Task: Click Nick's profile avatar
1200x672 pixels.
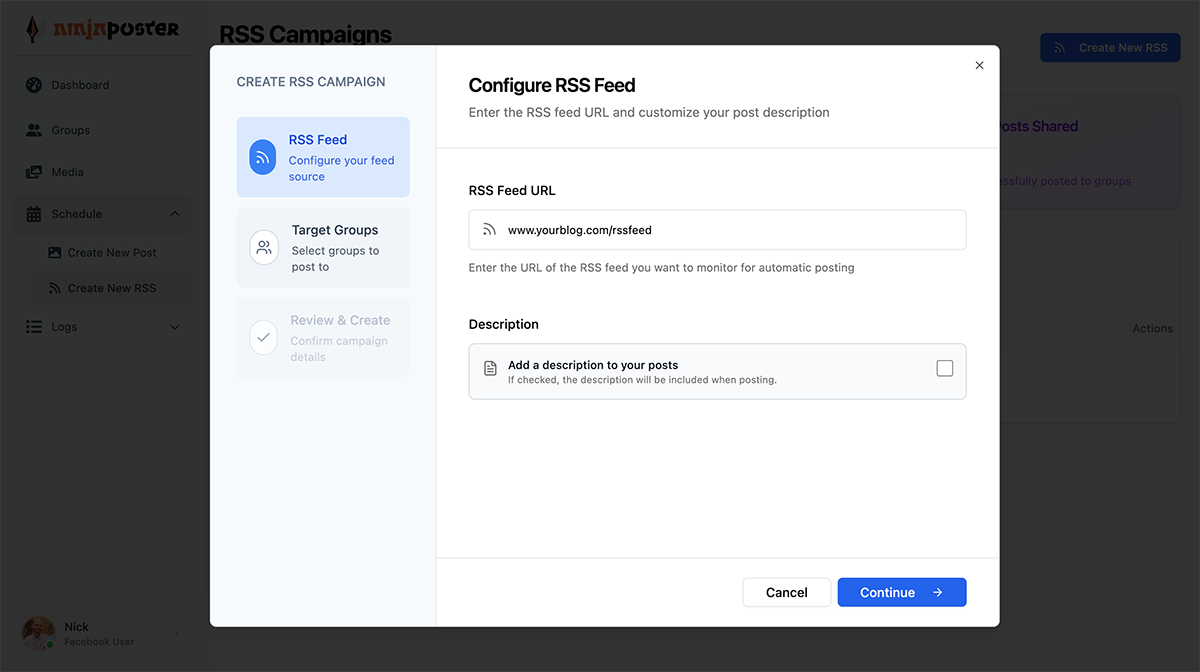Action: pyautogui.click(x=39, y=633)
